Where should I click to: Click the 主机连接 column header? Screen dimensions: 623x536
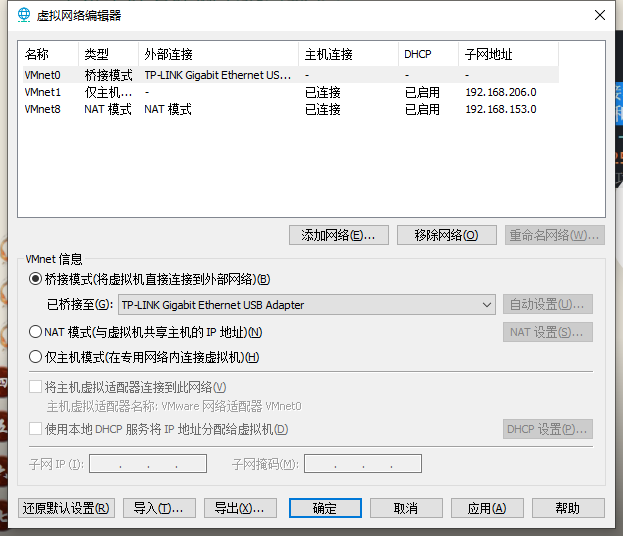(348, 54)
